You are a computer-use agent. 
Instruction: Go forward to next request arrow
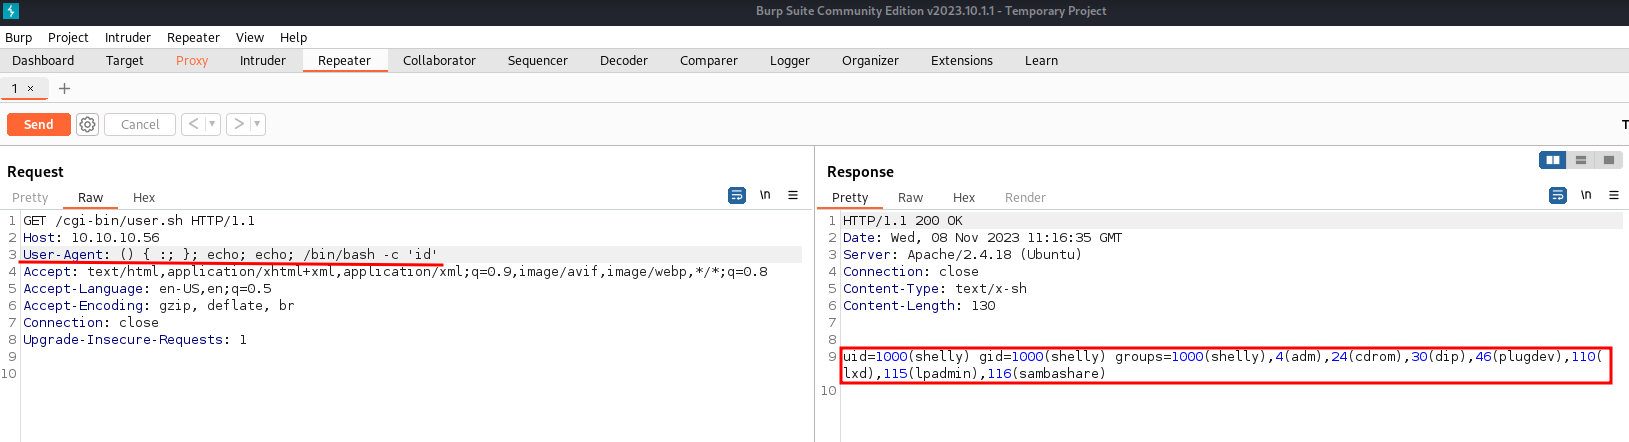click(238, 124)
